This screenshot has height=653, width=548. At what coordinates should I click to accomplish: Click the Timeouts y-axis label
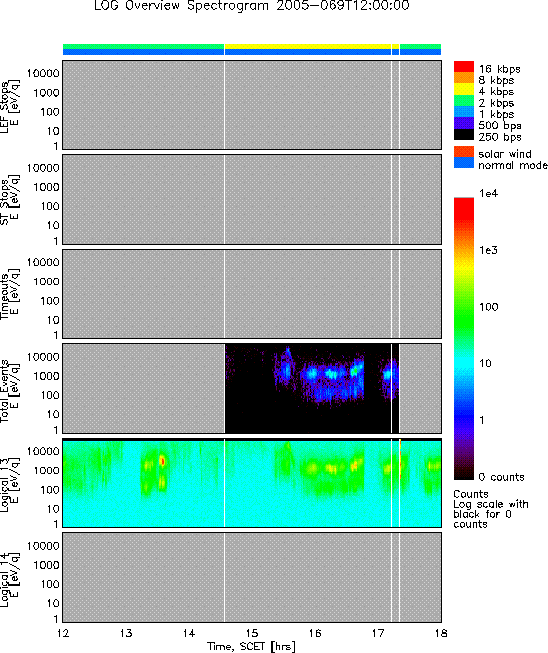tap(9, 296)
